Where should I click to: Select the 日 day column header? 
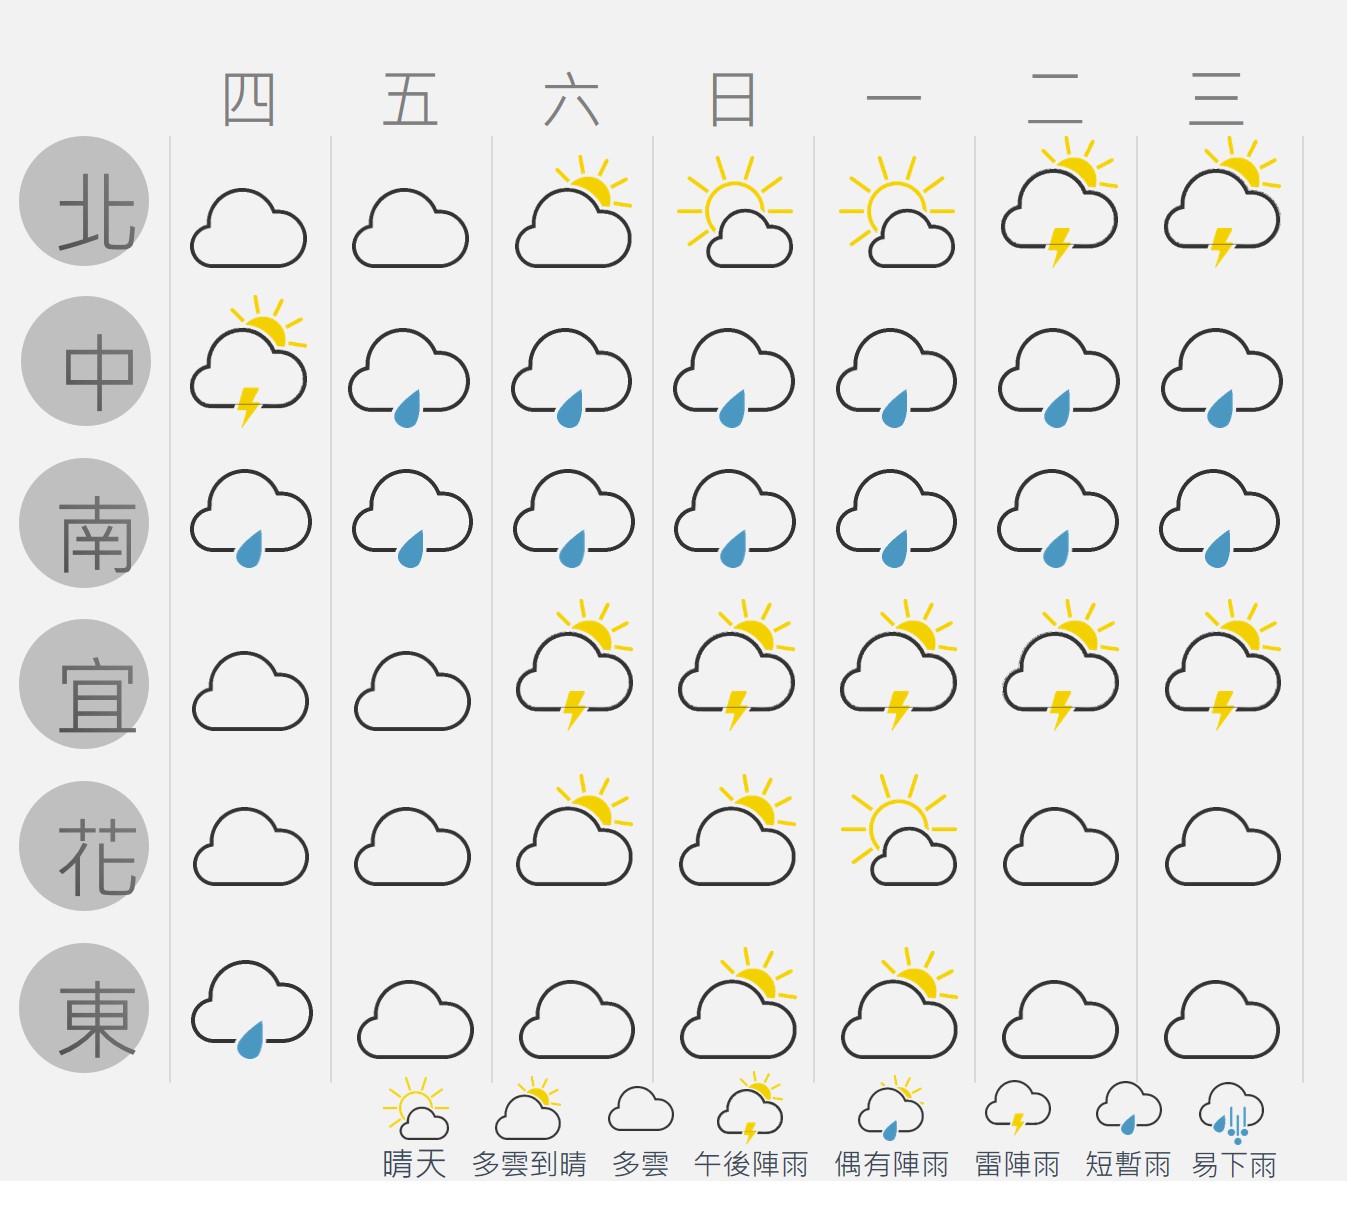(x=732, y=99)
